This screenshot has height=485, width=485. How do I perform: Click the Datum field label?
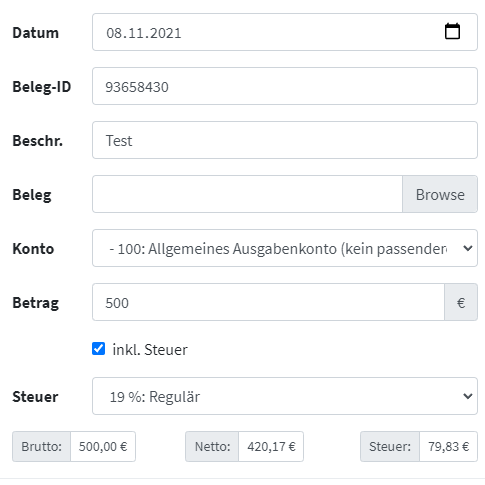click(x=36, y=33)
